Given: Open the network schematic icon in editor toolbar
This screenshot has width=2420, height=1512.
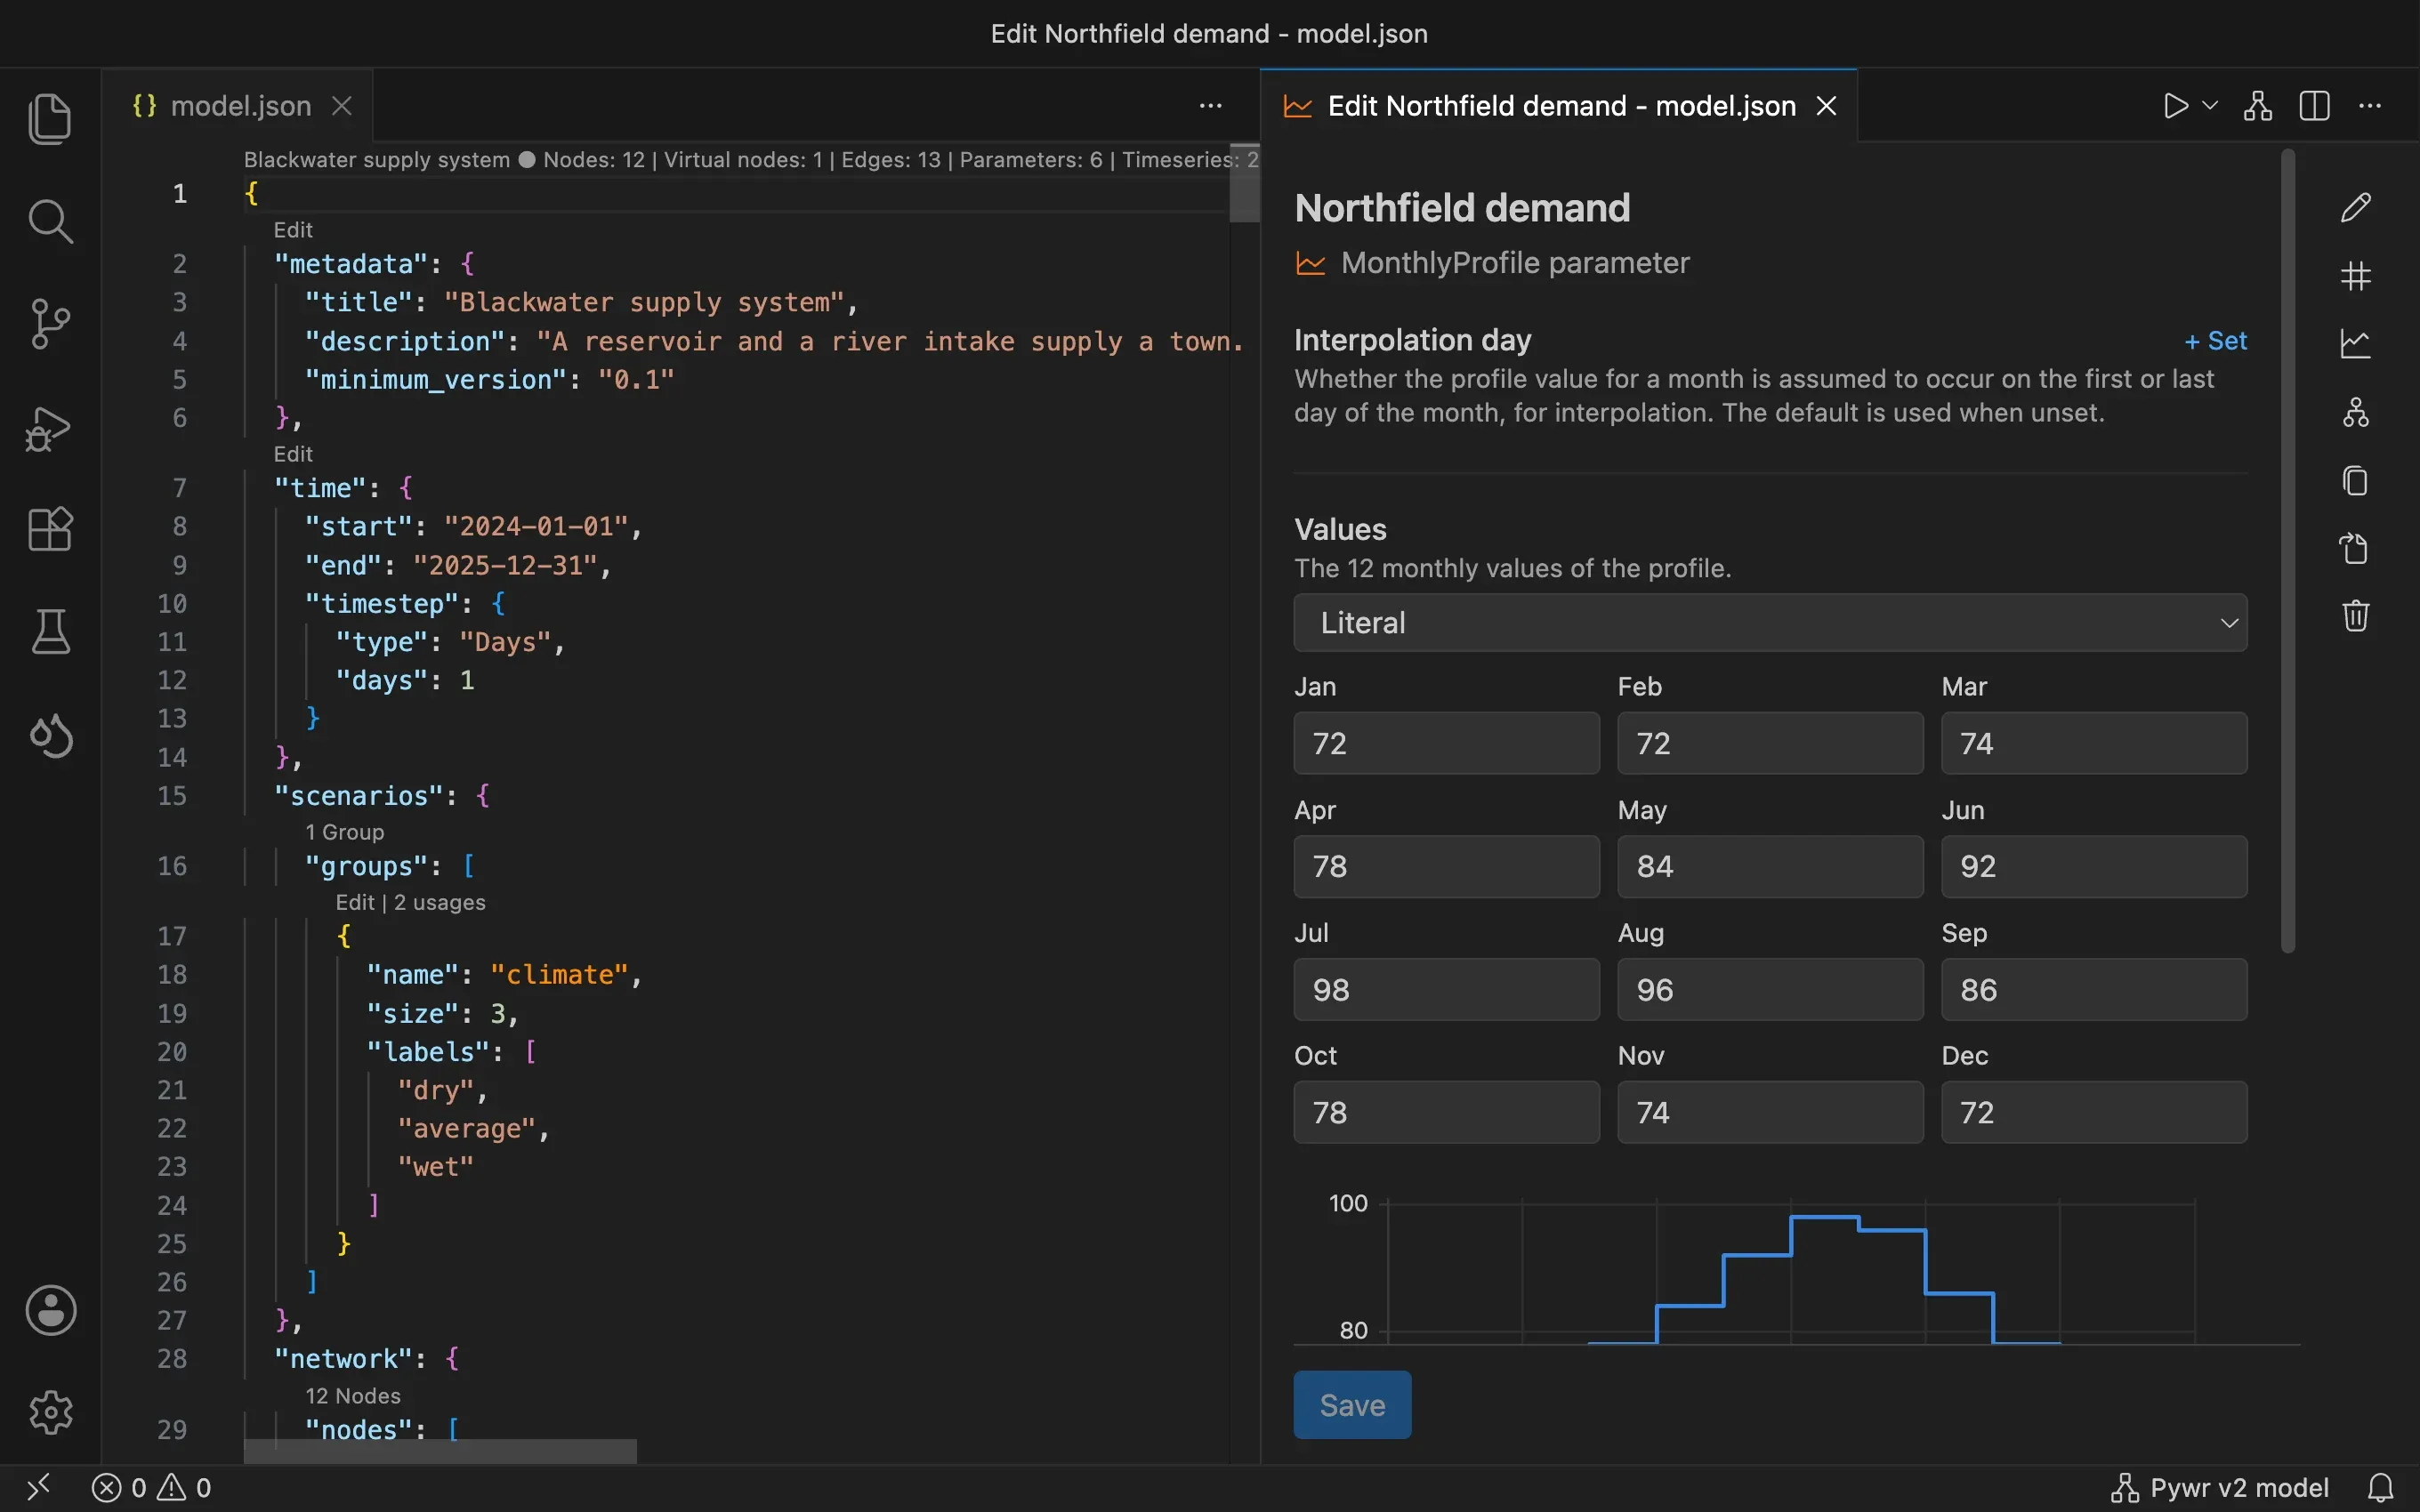Looking at the screenshot, I should tap(2258, 106).
